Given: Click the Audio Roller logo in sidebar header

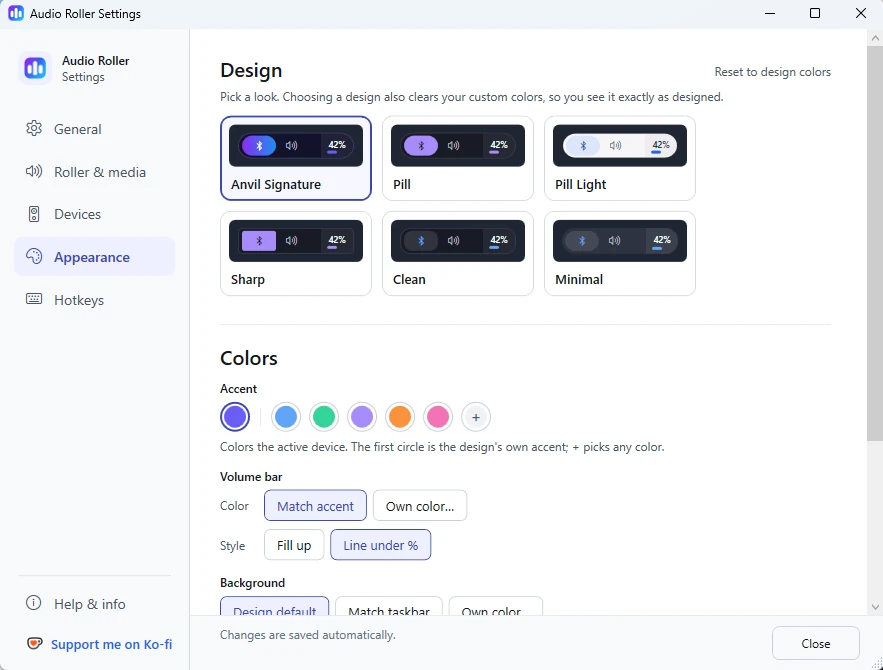Looking at the screenshot, I should point(35,68).
